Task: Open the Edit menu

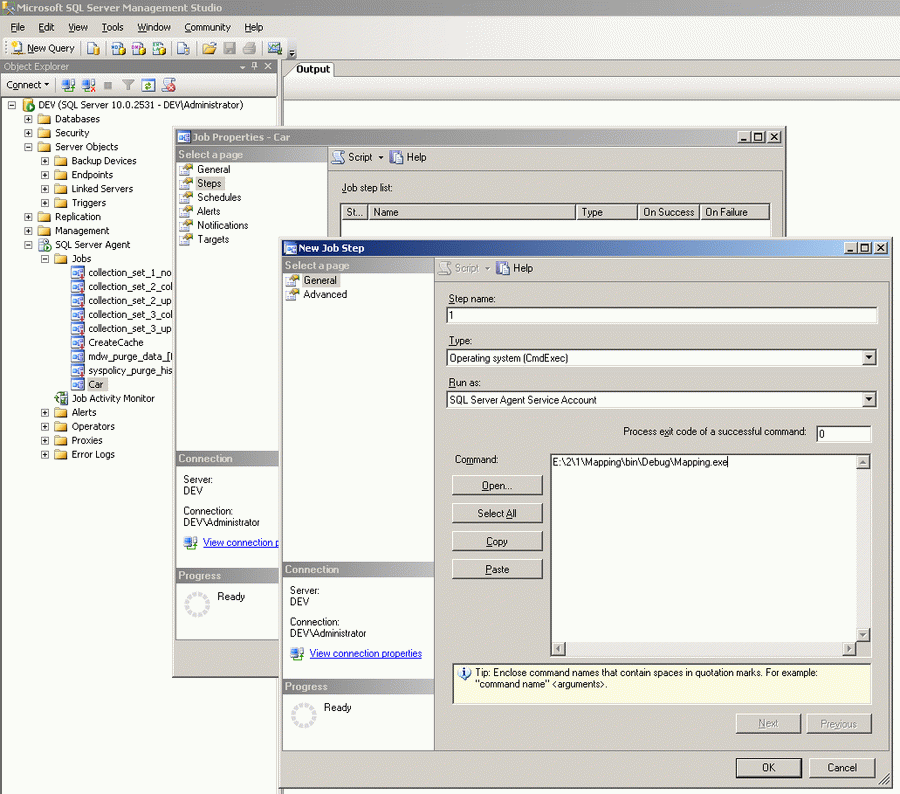Action: click(x=46, y=28)
